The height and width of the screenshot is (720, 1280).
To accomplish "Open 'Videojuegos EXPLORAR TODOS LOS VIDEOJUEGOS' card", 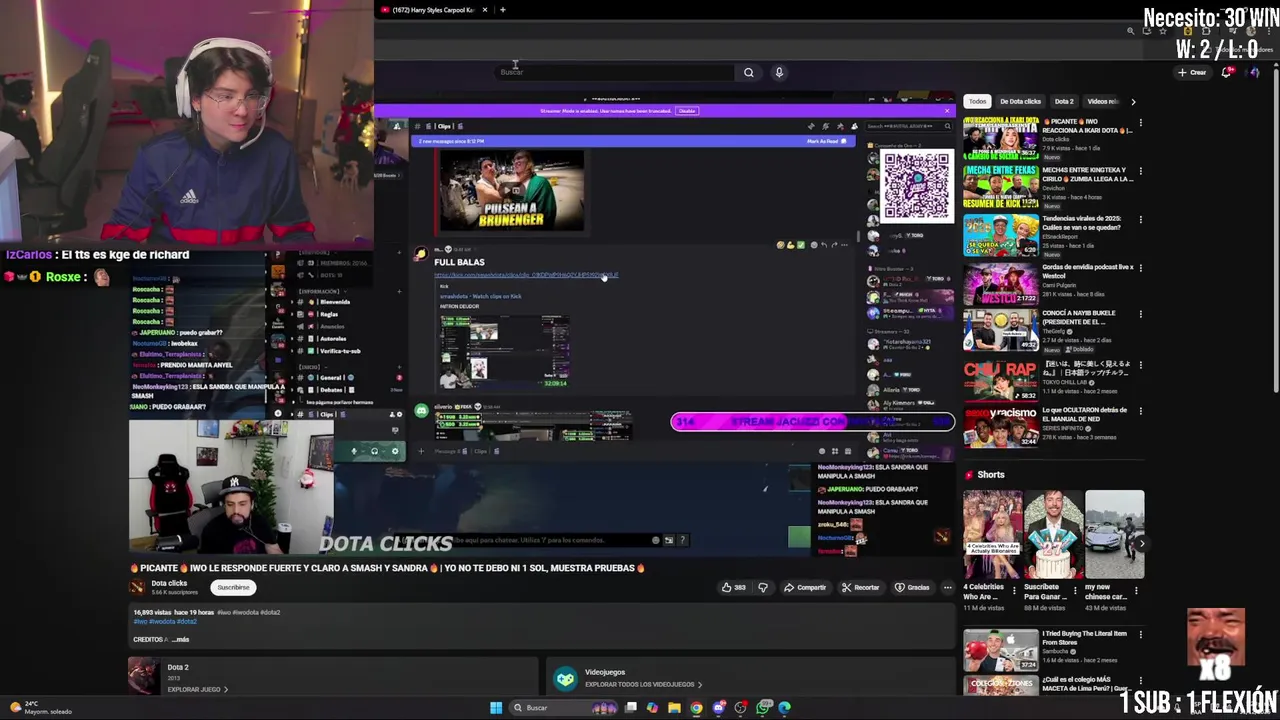I will pyautogui.click(x=750, y=678).
